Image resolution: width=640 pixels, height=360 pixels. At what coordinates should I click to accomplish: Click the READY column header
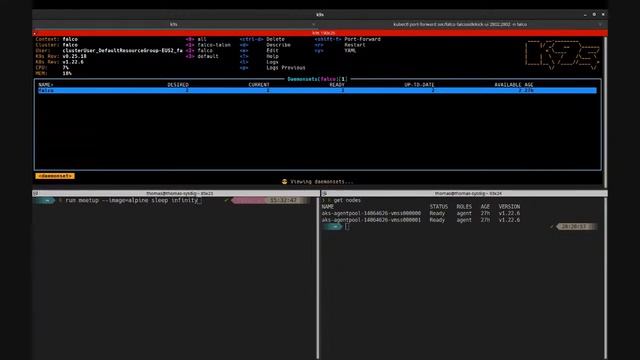coord(337,85)
